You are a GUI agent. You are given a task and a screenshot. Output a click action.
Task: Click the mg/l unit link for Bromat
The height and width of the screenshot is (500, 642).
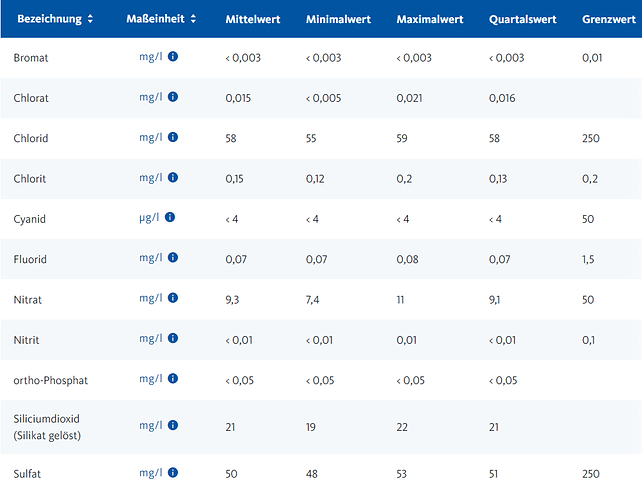[151, 57]
